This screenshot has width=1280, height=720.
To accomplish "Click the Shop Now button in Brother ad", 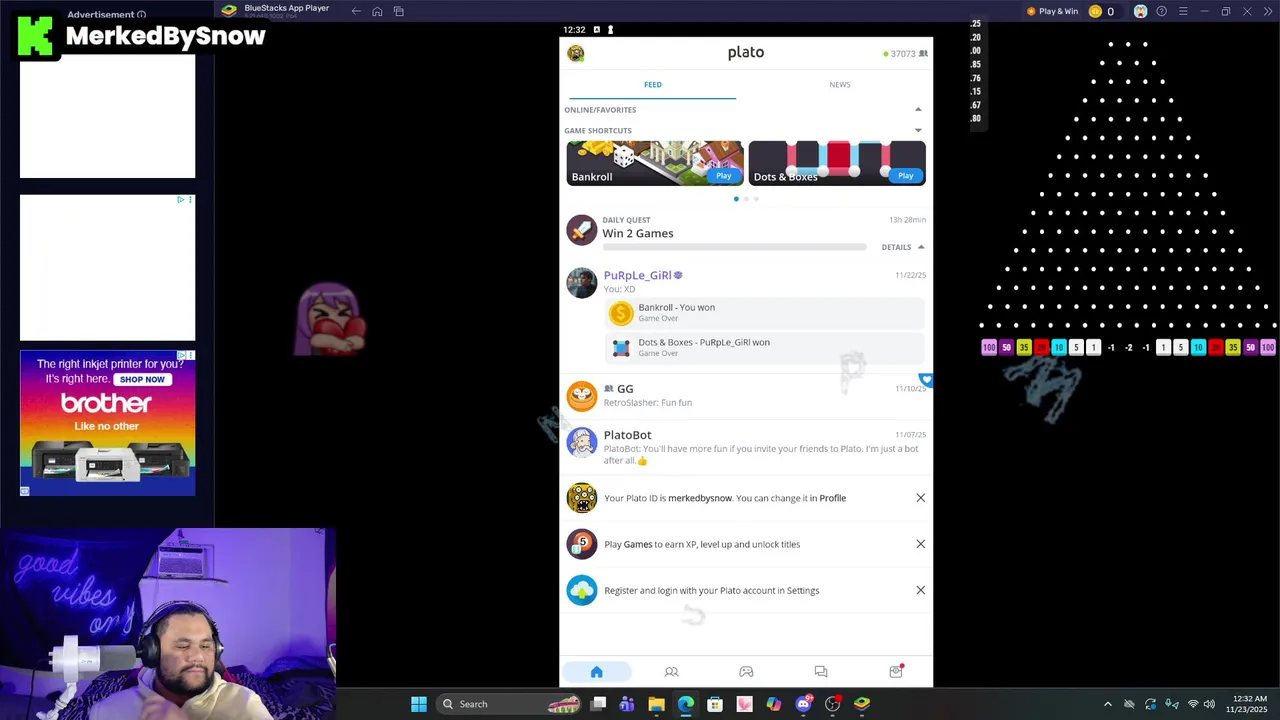I will coord(142,379).
